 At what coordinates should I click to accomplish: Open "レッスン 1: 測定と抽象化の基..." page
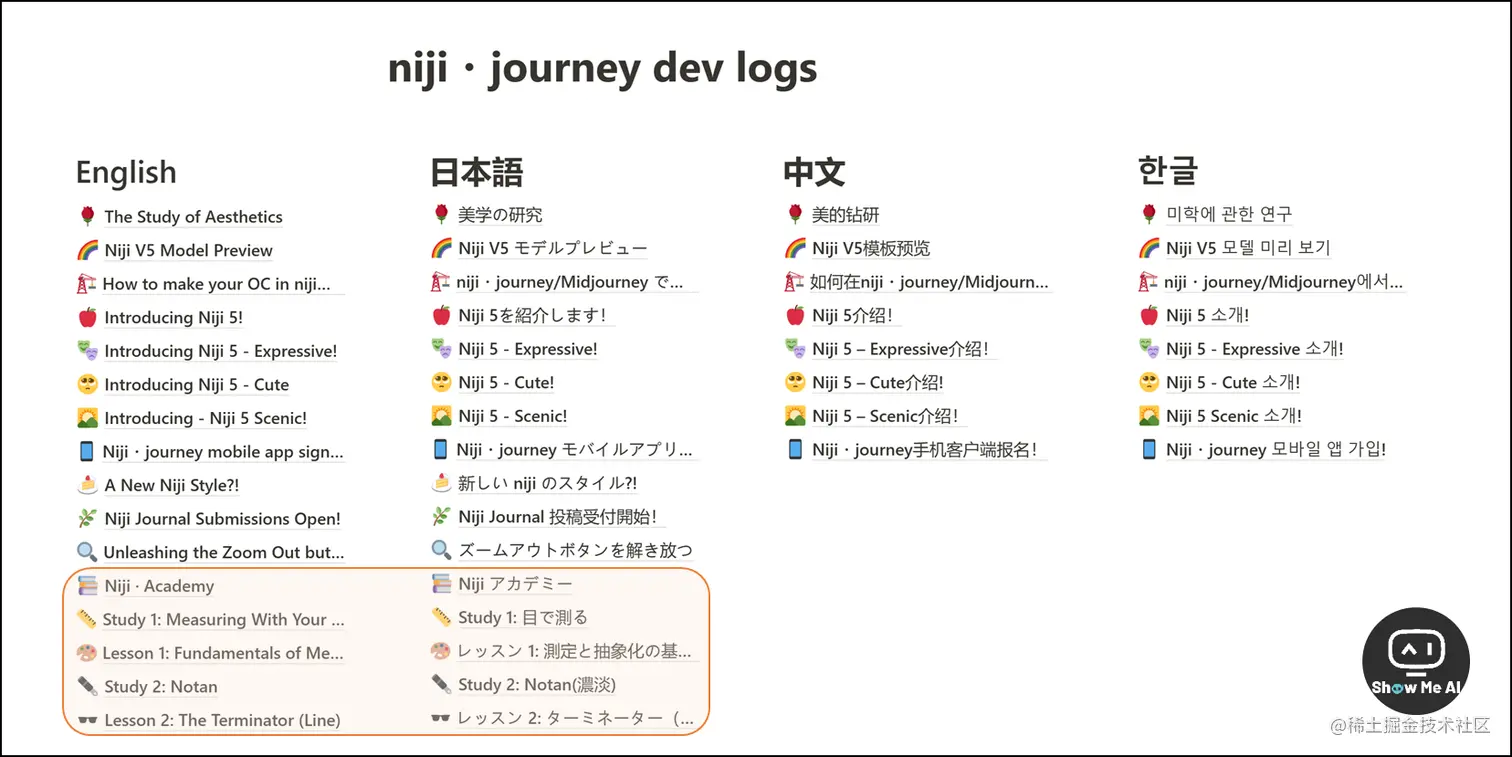pyautogui.click(x=574, y=650)
